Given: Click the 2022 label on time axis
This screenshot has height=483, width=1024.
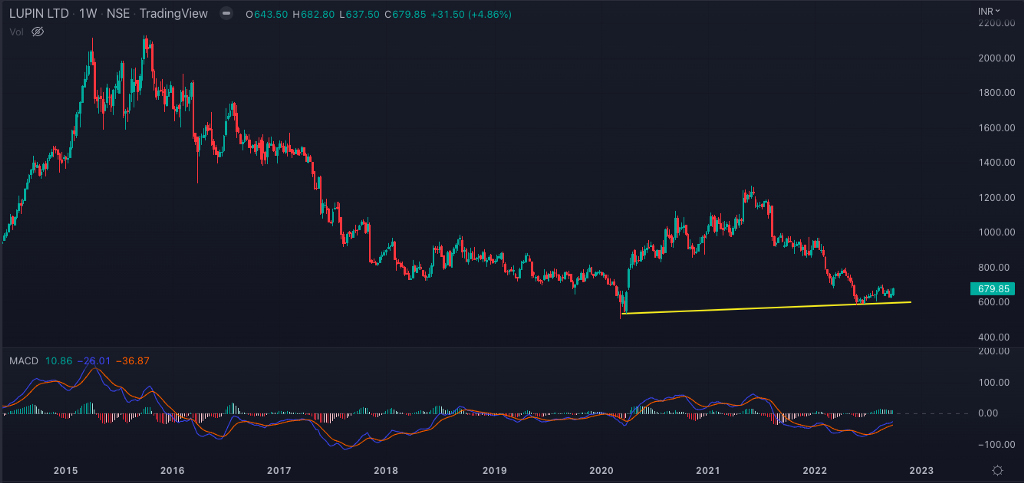Looking at the screenshot, I should click(x=816, y=471).
